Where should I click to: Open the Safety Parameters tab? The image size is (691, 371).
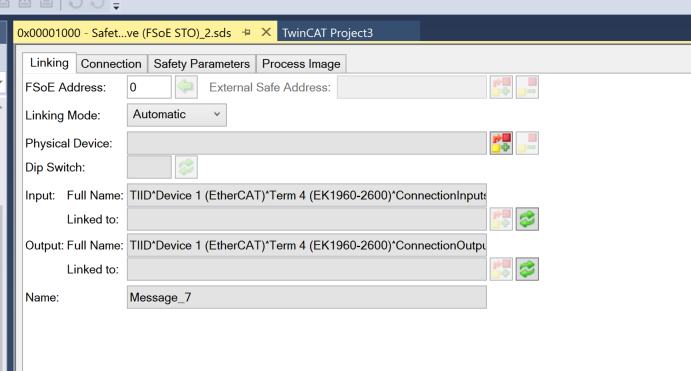[x=201, y=64]
